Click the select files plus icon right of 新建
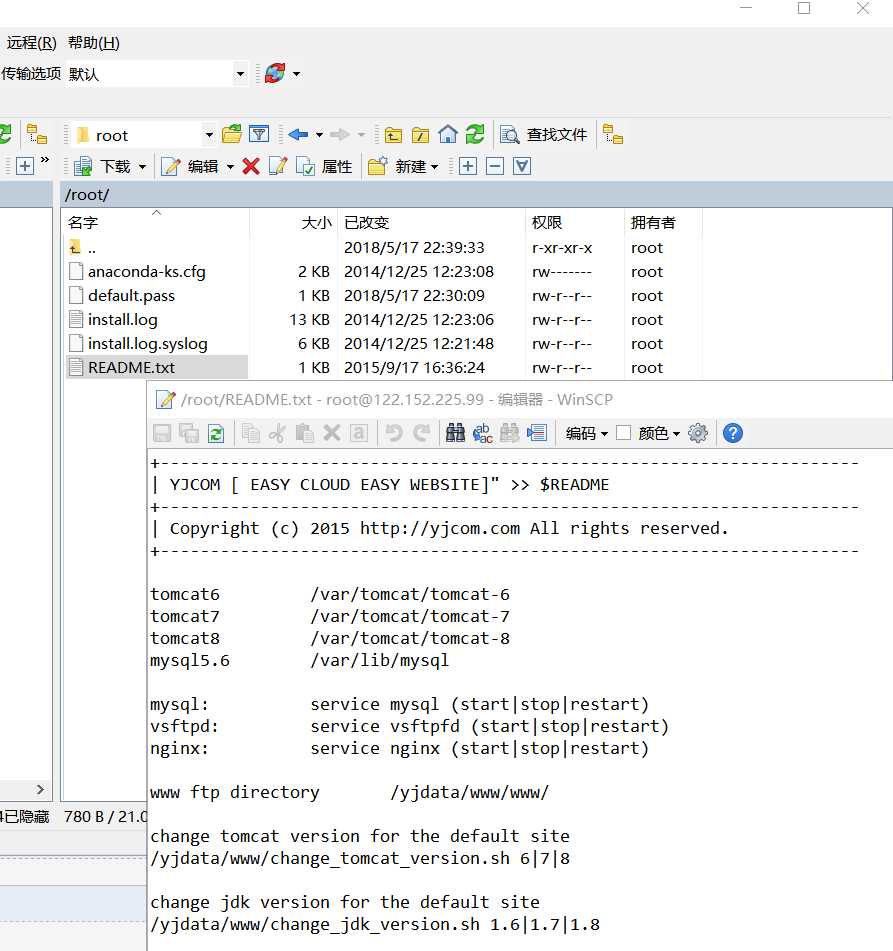The width and height of the screenshot is (893, 951). [x=468, y=166]
